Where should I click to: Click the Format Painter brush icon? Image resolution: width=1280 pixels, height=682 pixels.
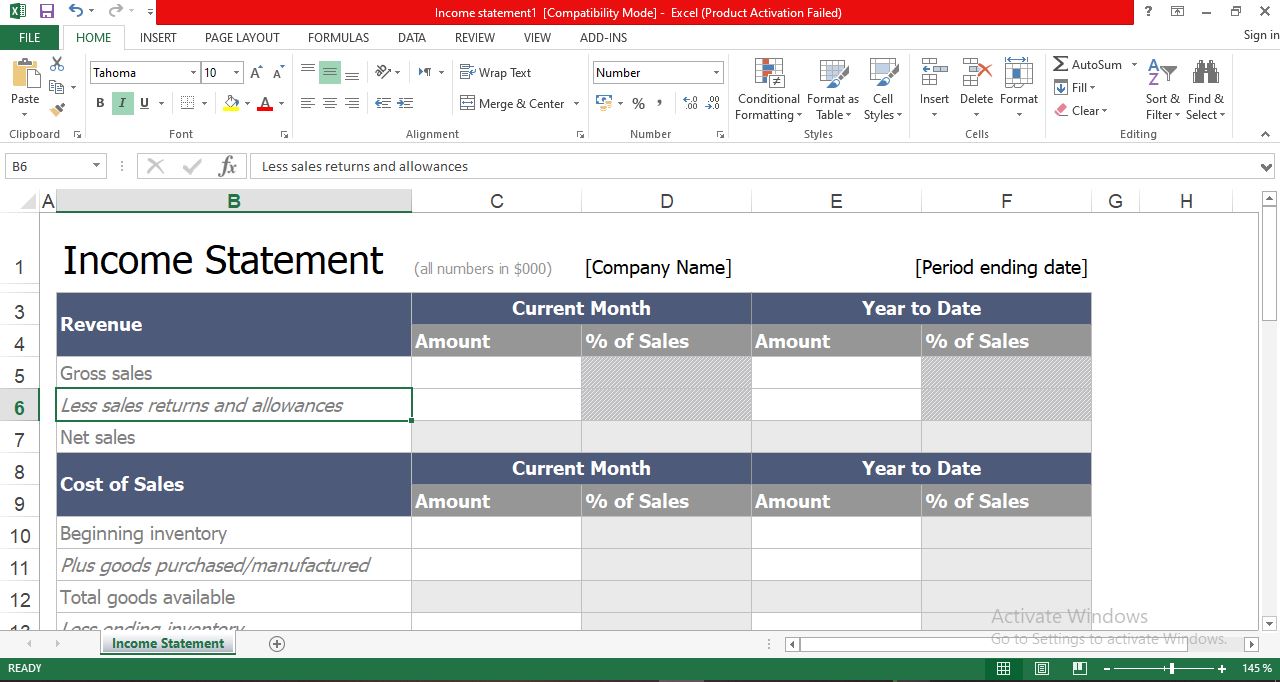[x=57, y=110]
